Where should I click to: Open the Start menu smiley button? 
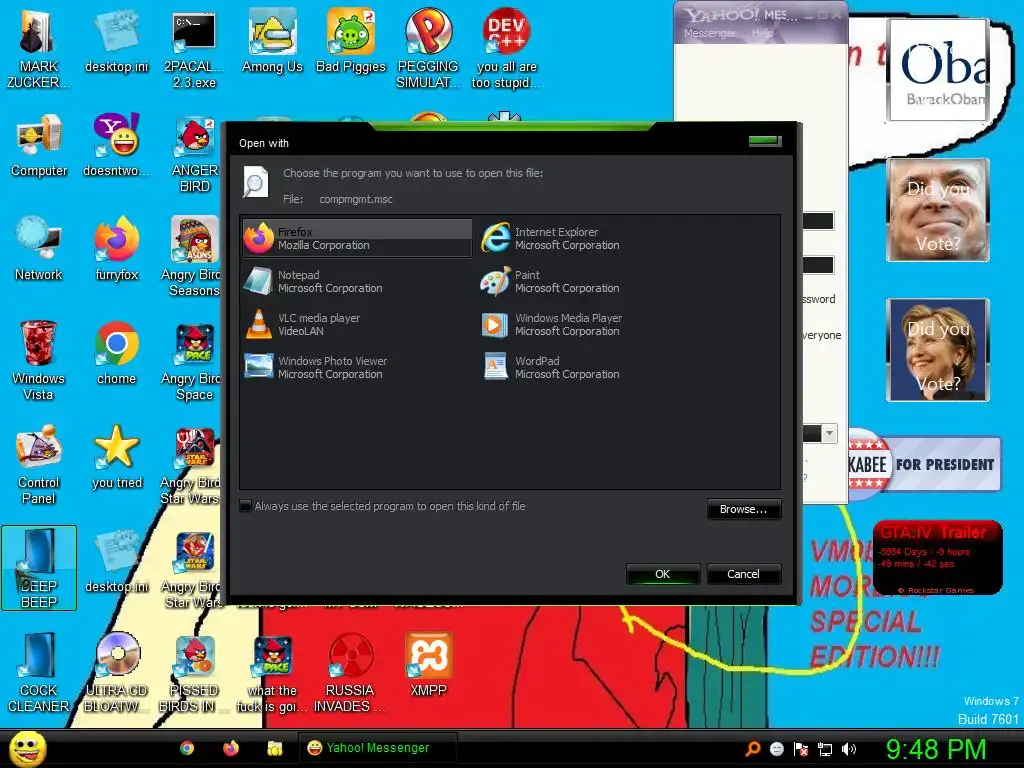pyautogui.click(x=27, y=748)
